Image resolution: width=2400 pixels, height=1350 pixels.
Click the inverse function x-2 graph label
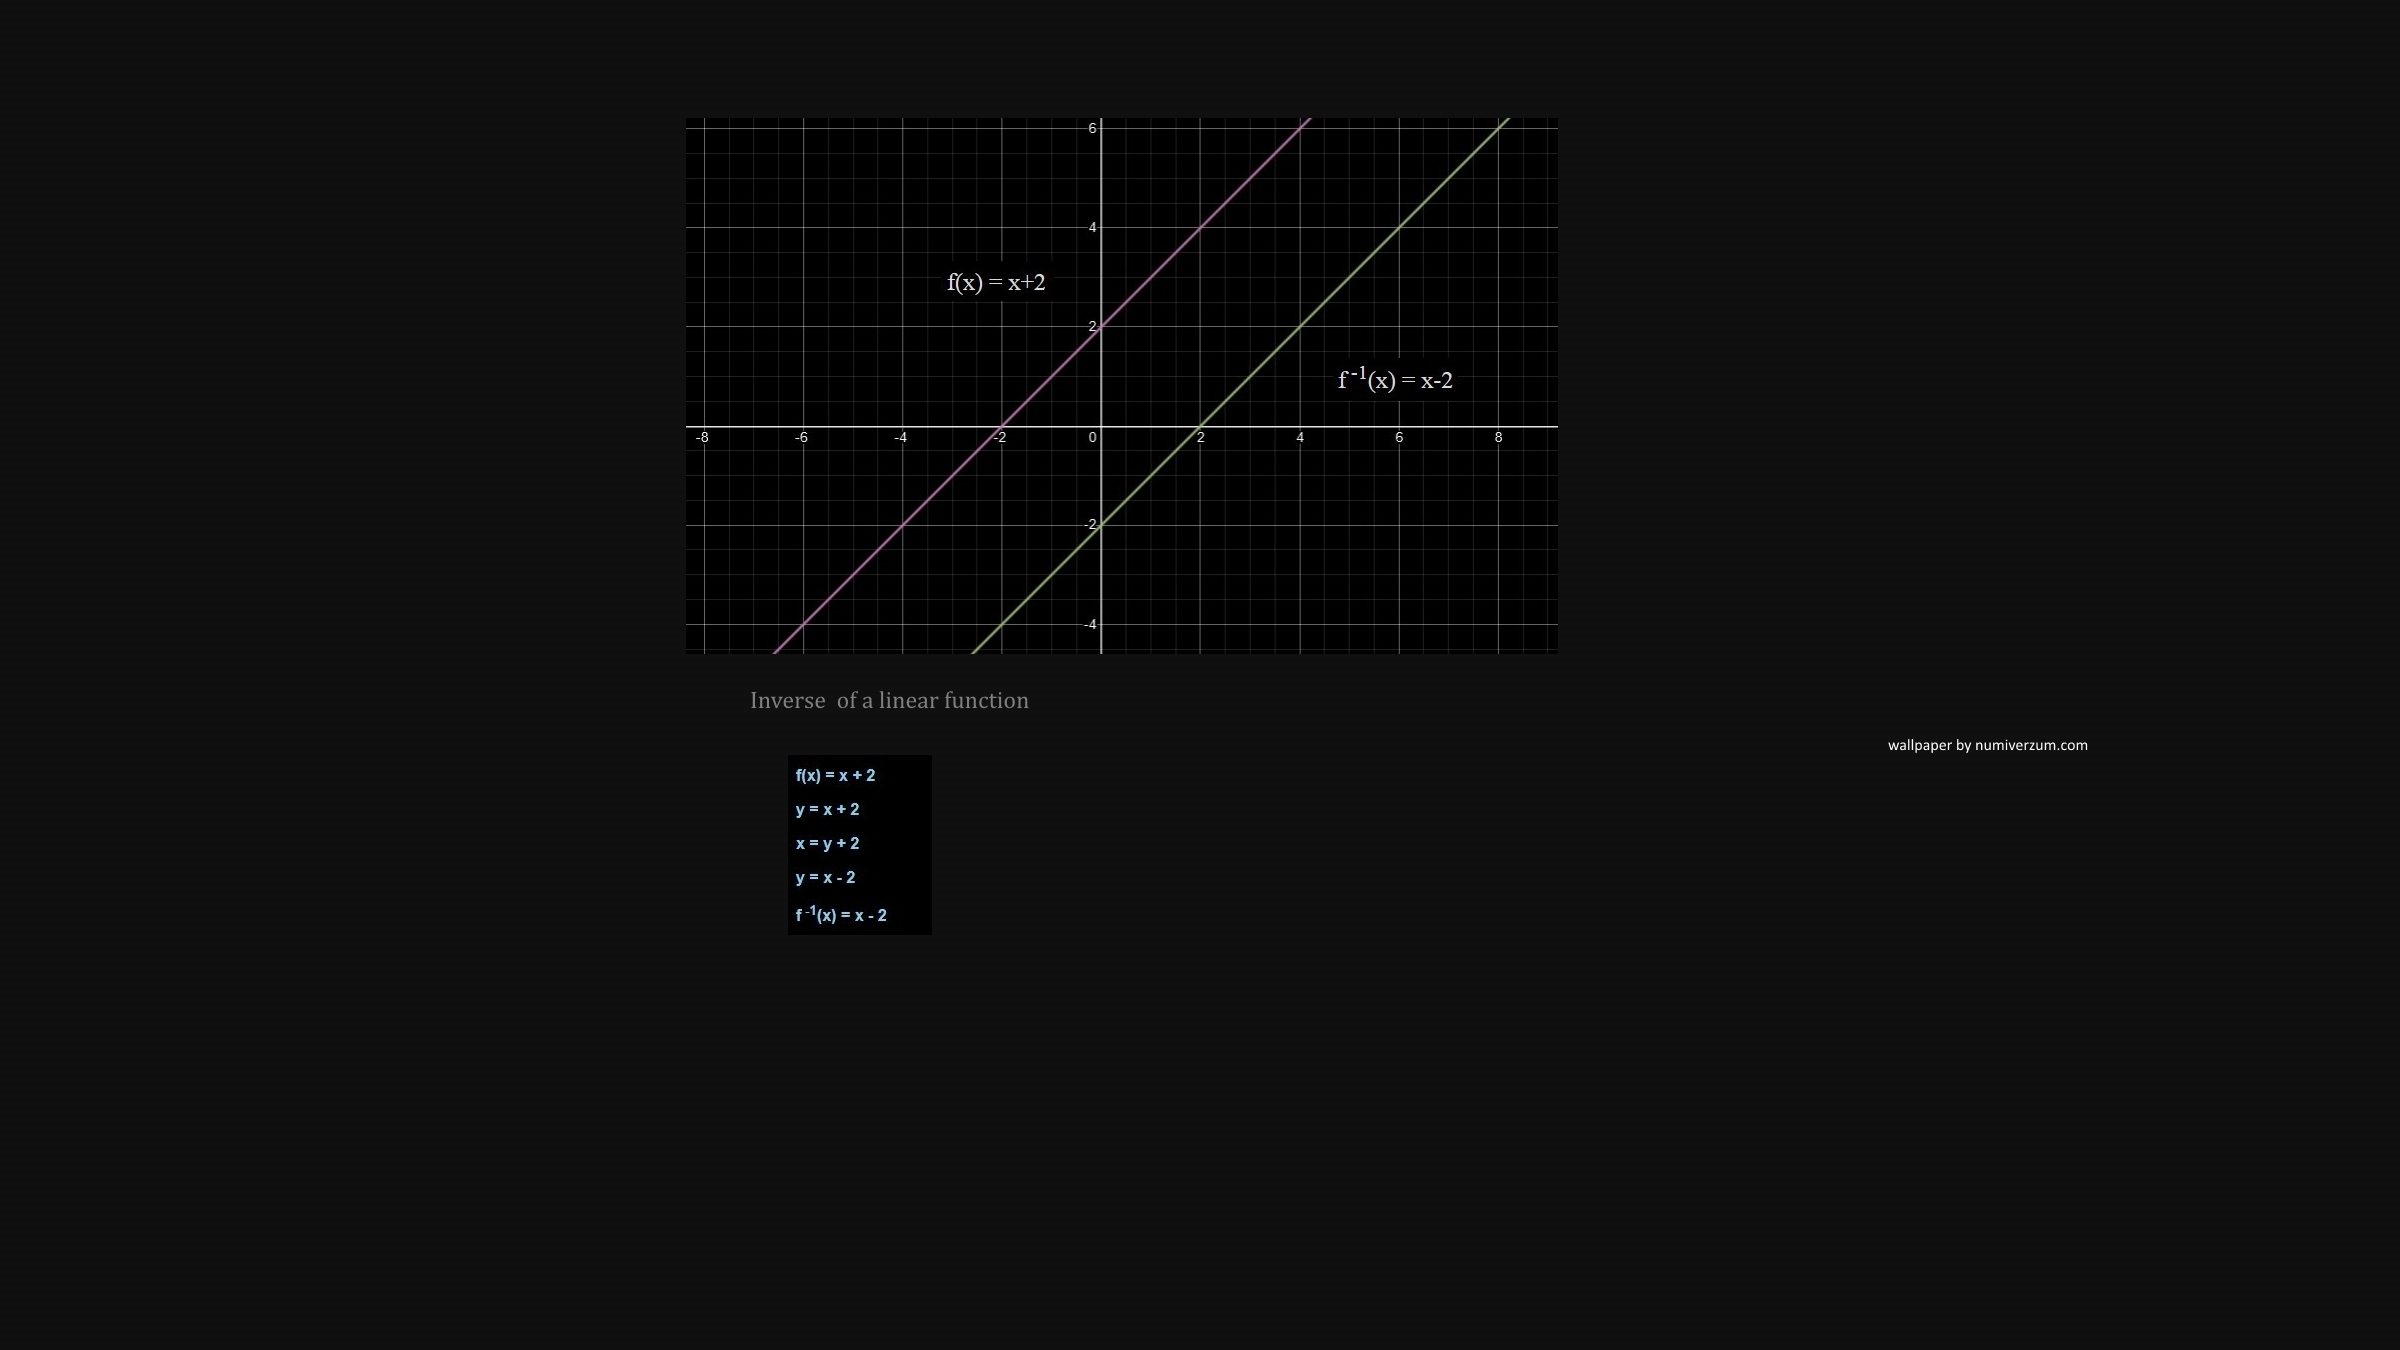(1395, 380)
